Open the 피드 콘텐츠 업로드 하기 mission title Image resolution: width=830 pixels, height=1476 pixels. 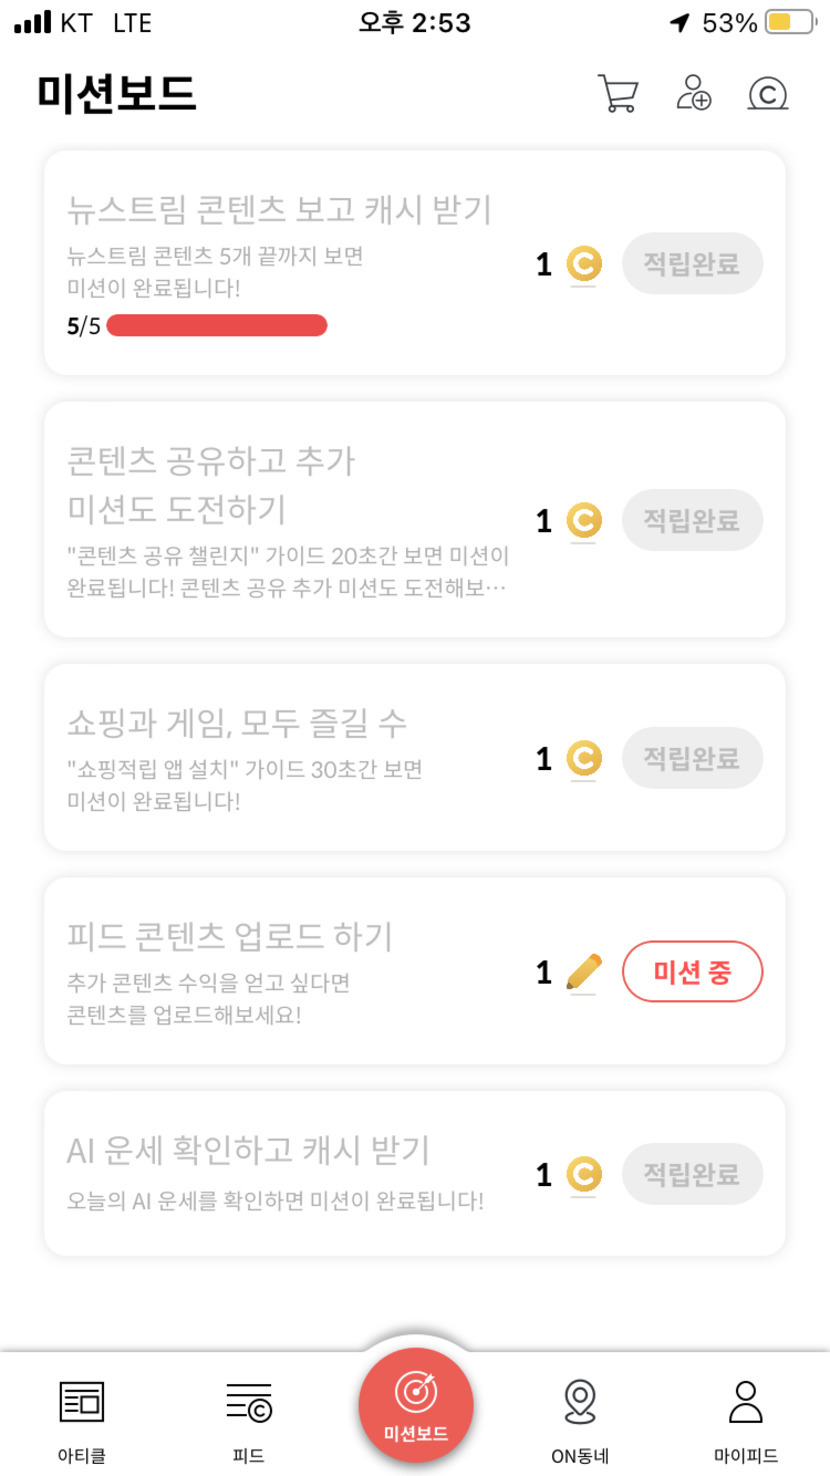point(230,936)
